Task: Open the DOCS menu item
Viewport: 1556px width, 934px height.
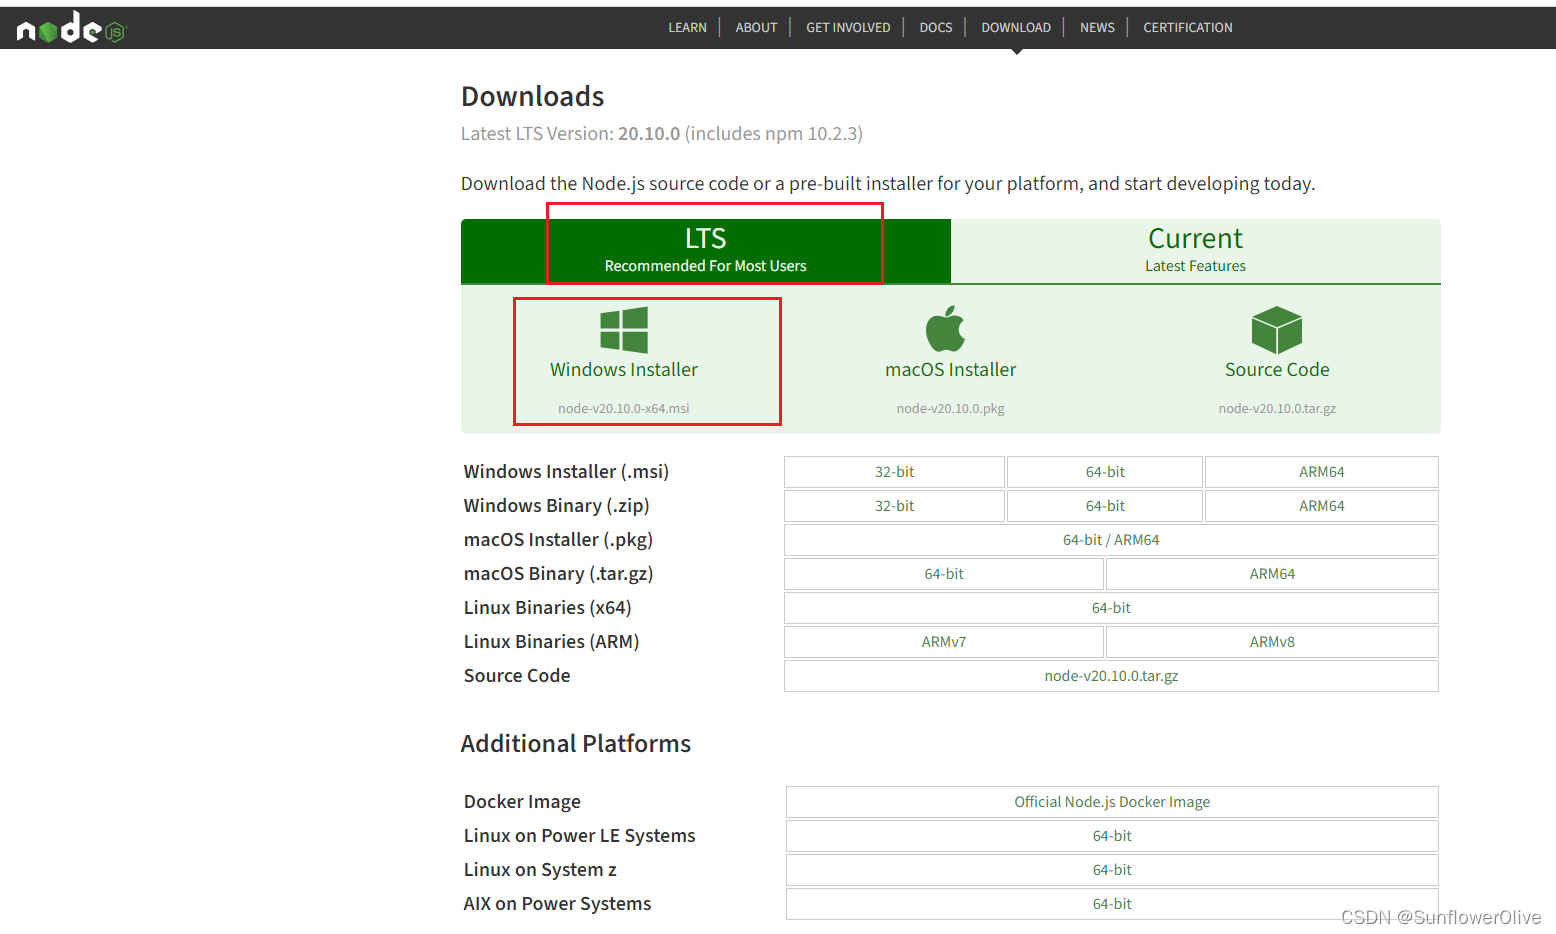Action: point(936,28)
